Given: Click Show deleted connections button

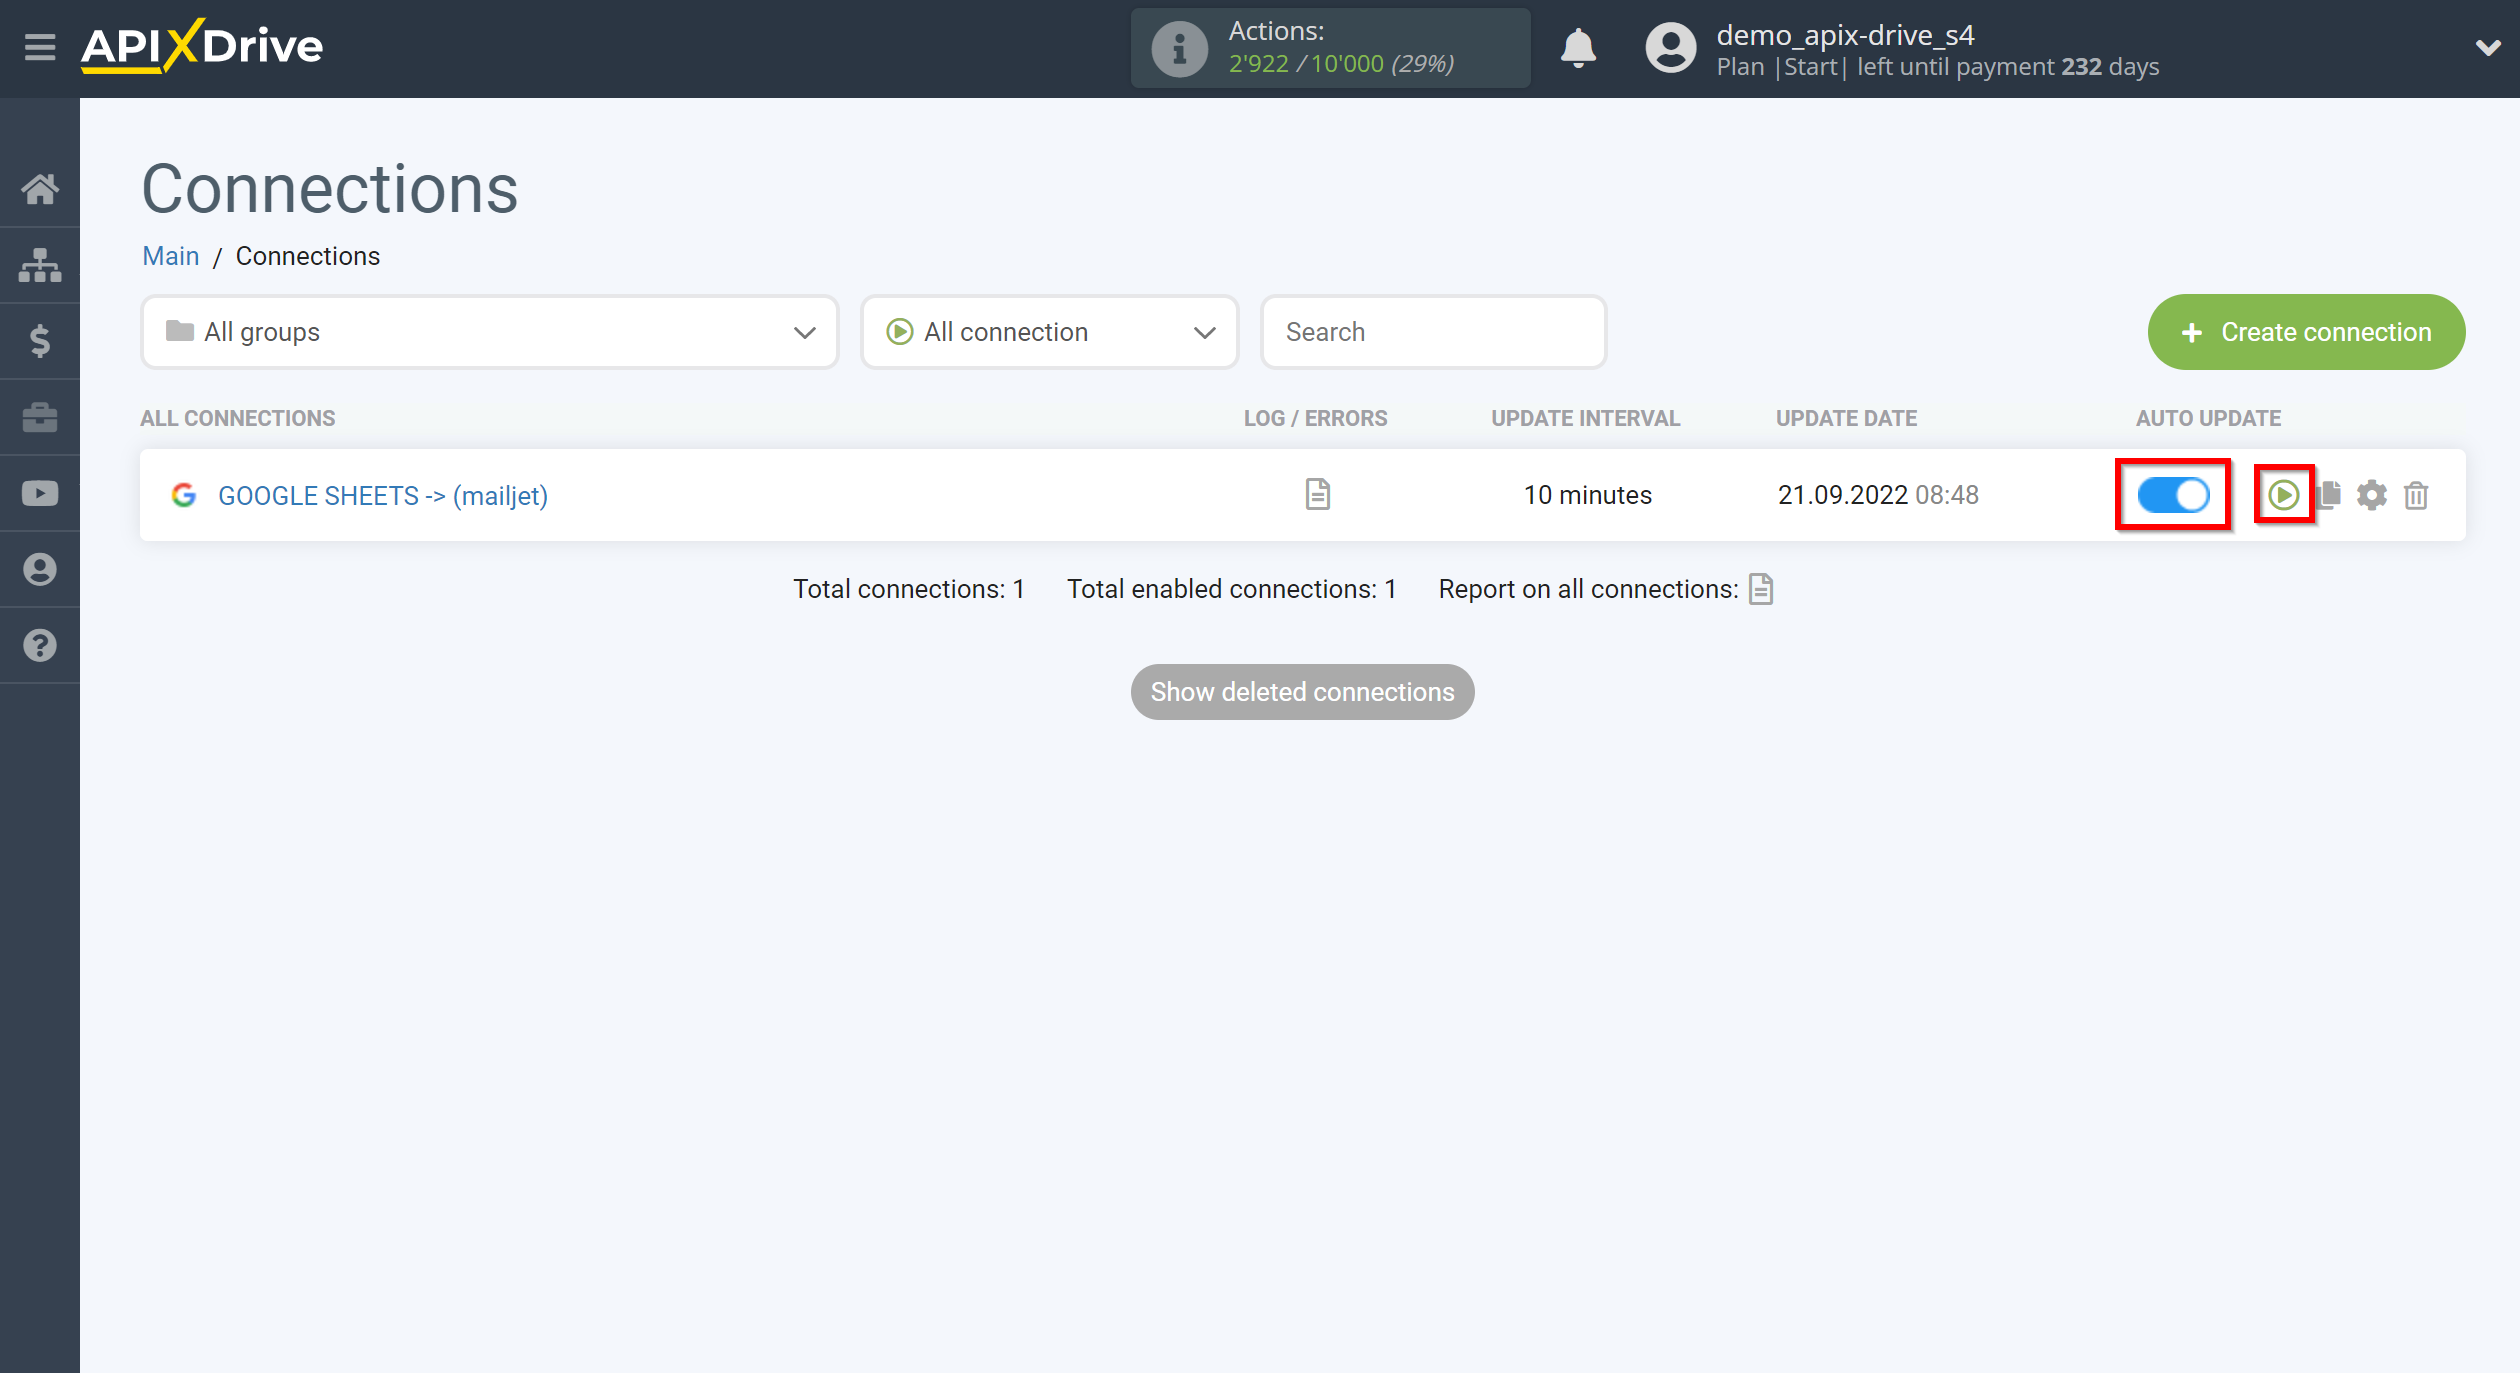Looking at the screenshot, I should pos(1300,692).
